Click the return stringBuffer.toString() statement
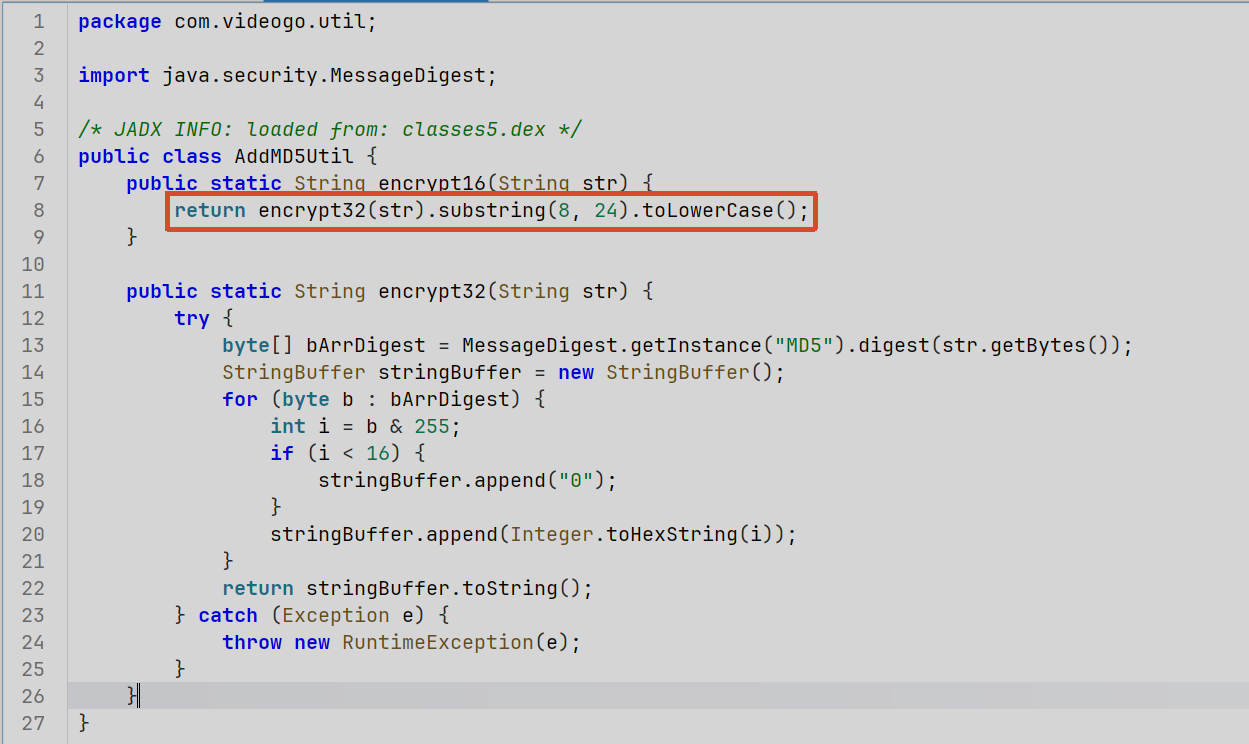 point(408,588)
